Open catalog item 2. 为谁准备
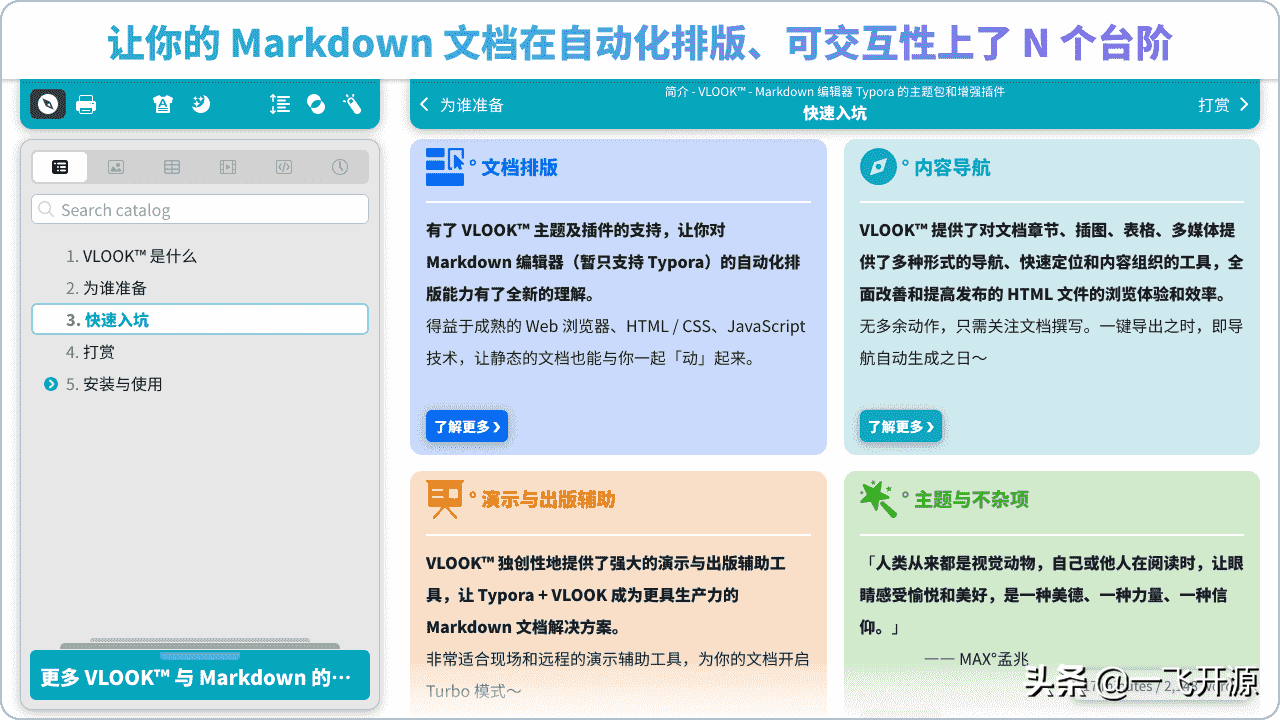Viewport: 1280px width, 720px height. pyautogui.click(x=106, y=288)
